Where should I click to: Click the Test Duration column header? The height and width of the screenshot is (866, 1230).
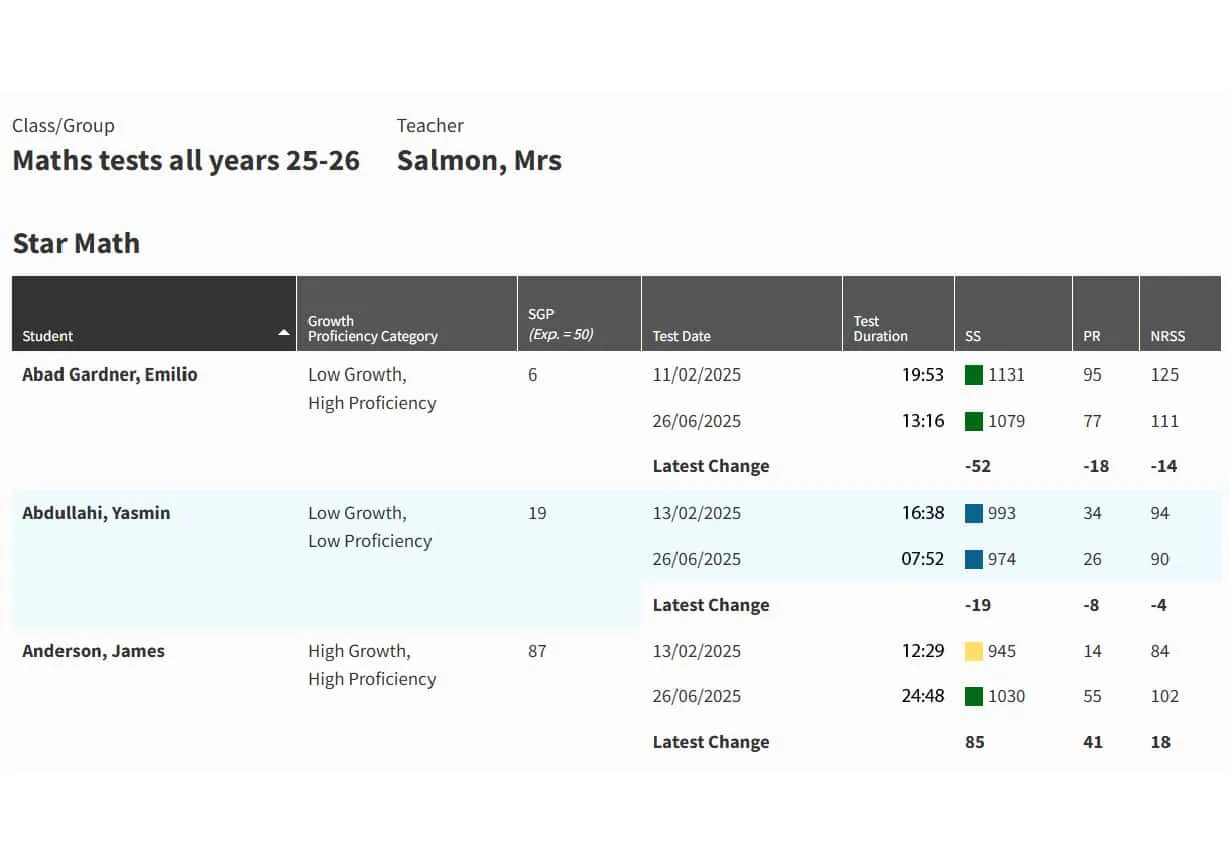pyautogui.click(x=898, y=313)
